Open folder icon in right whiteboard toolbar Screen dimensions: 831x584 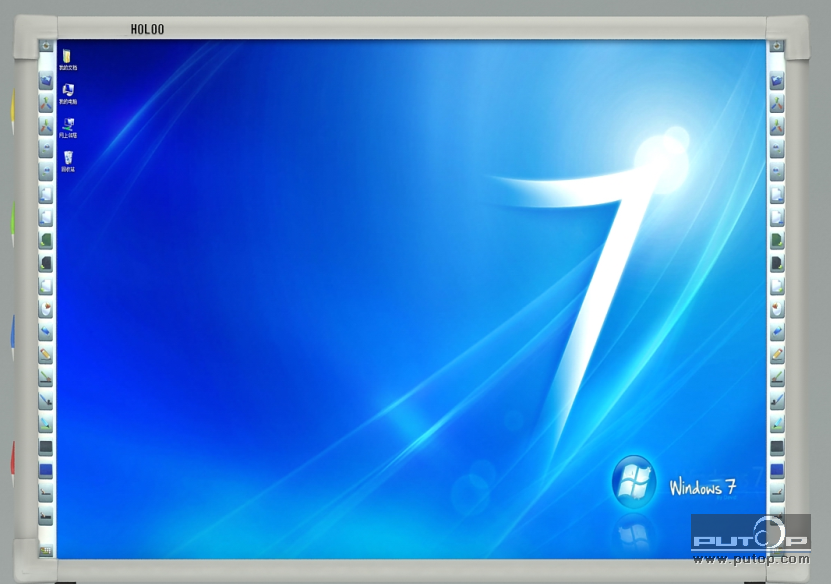(777, 81)
